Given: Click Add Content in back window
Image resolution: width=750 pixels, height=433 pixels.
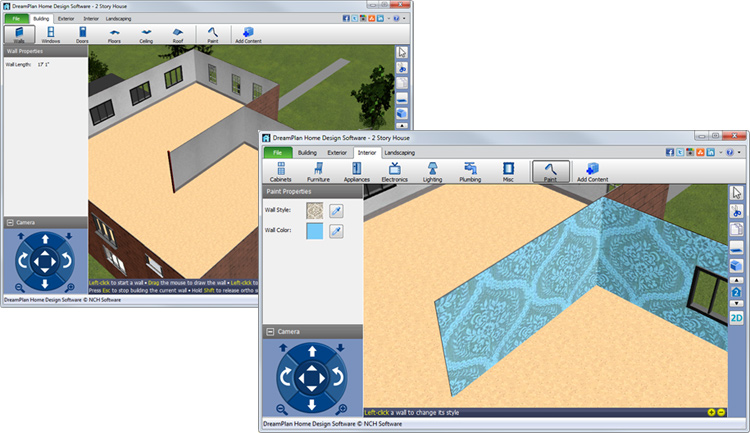Looking at the screenshot, I should (x=248, y=34).
